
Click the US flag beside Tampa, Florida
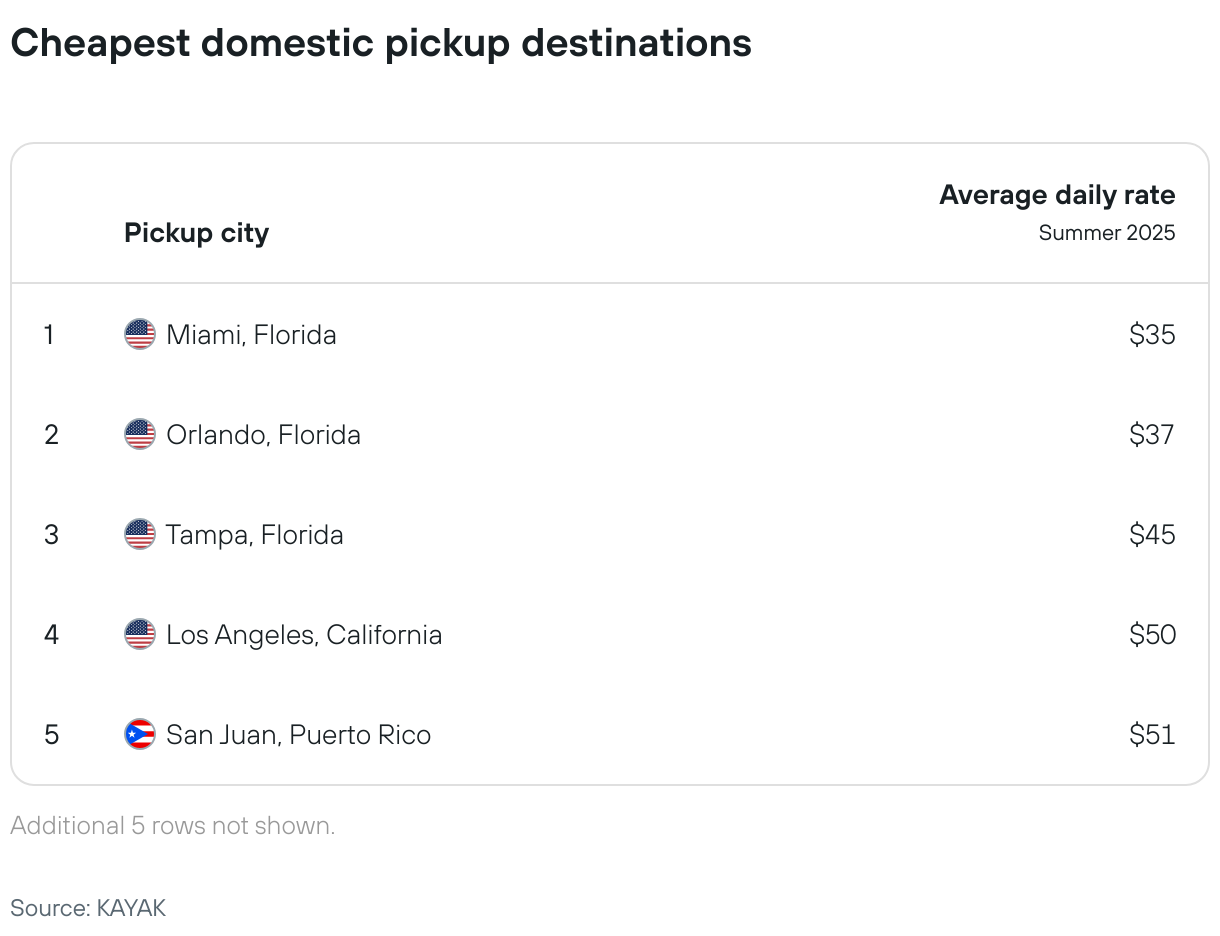pyautogui.click(x=140, y=534)
